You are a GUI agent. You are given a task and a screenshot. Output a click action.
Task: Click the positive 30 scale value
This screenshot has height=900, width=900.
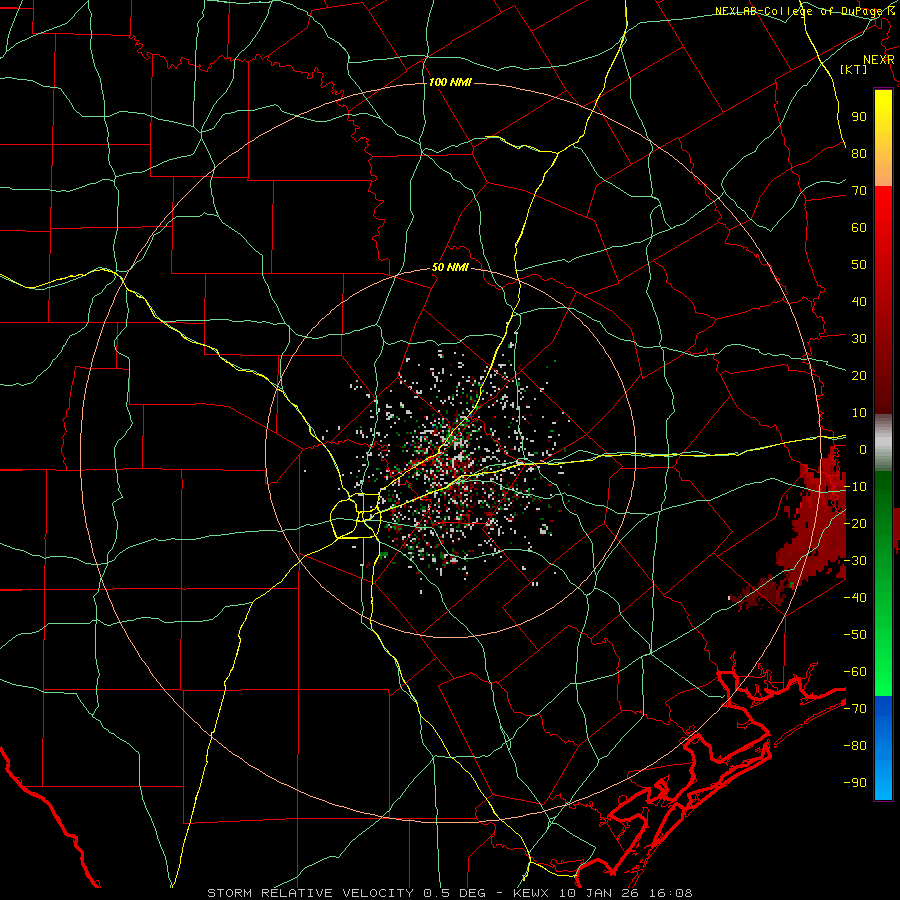[x=859, y=339]
